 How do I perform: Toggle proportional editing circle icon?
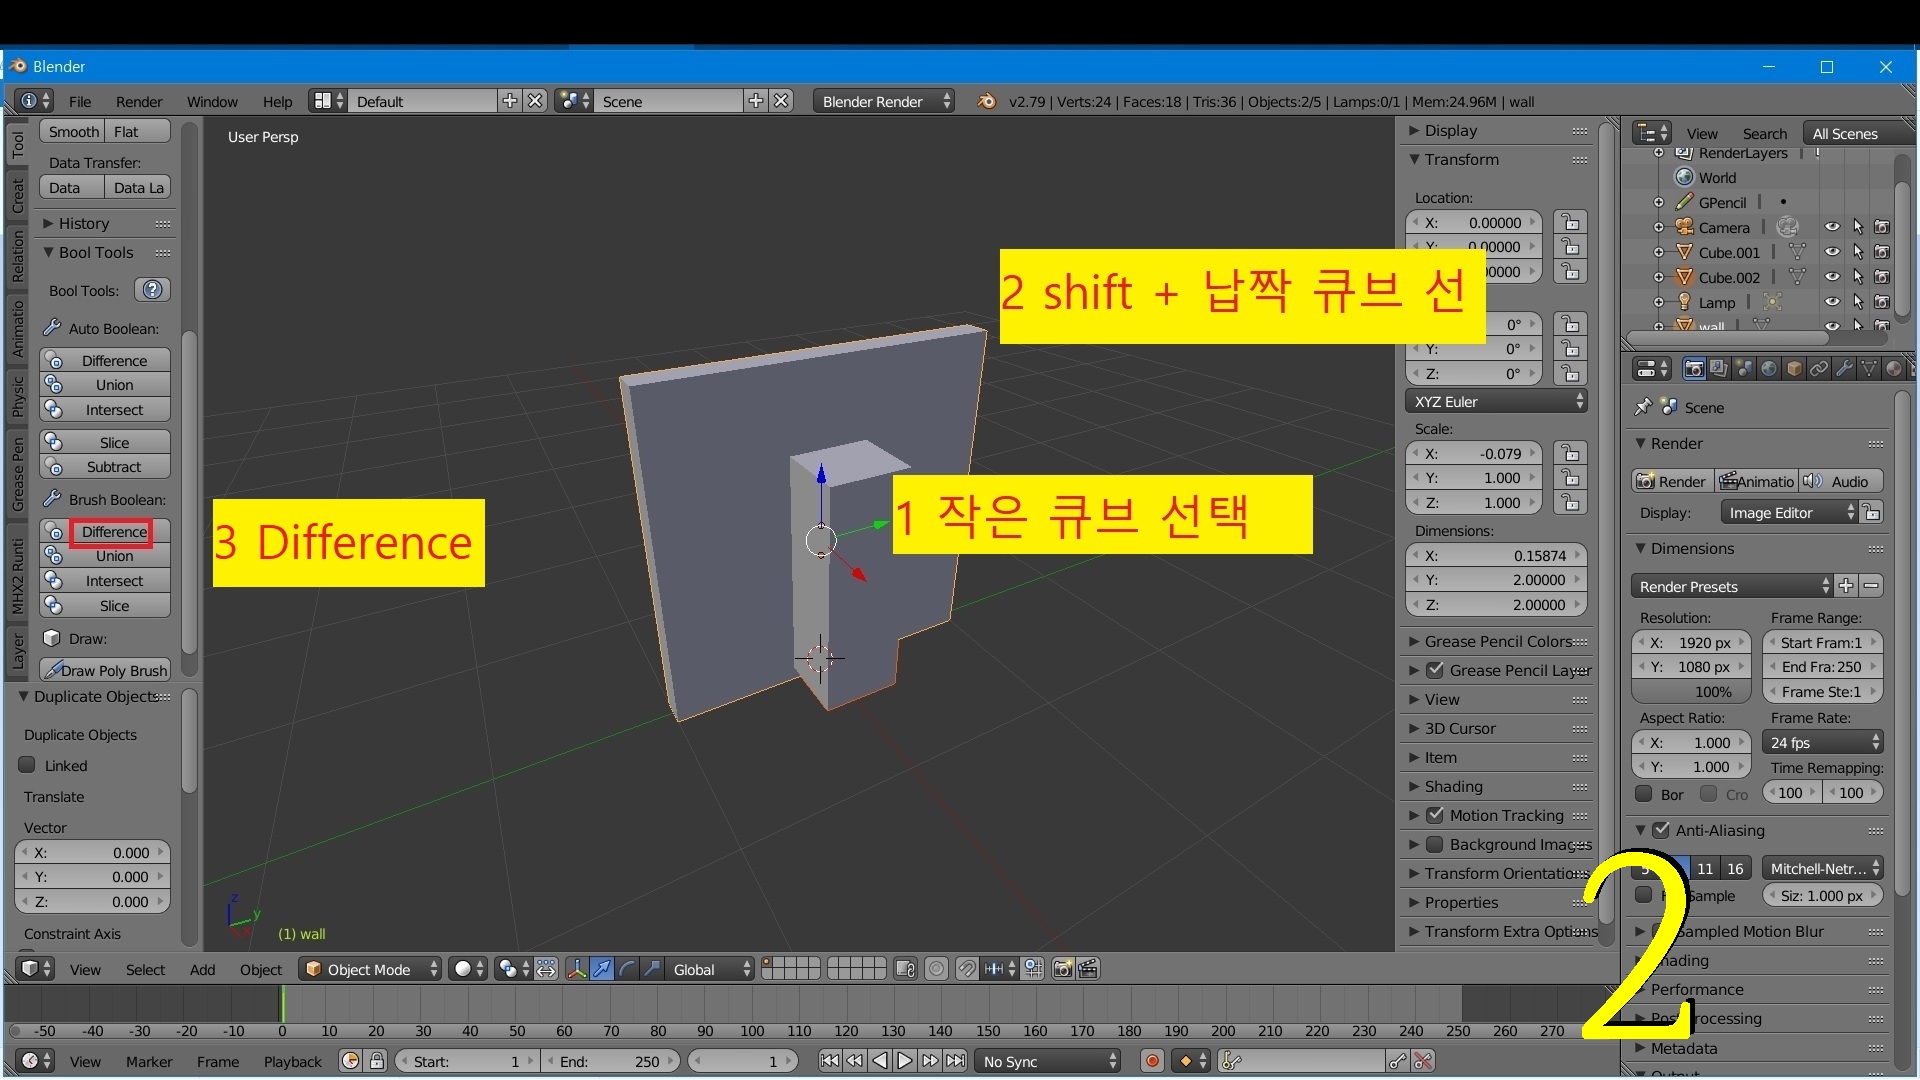tap(936, 969)
